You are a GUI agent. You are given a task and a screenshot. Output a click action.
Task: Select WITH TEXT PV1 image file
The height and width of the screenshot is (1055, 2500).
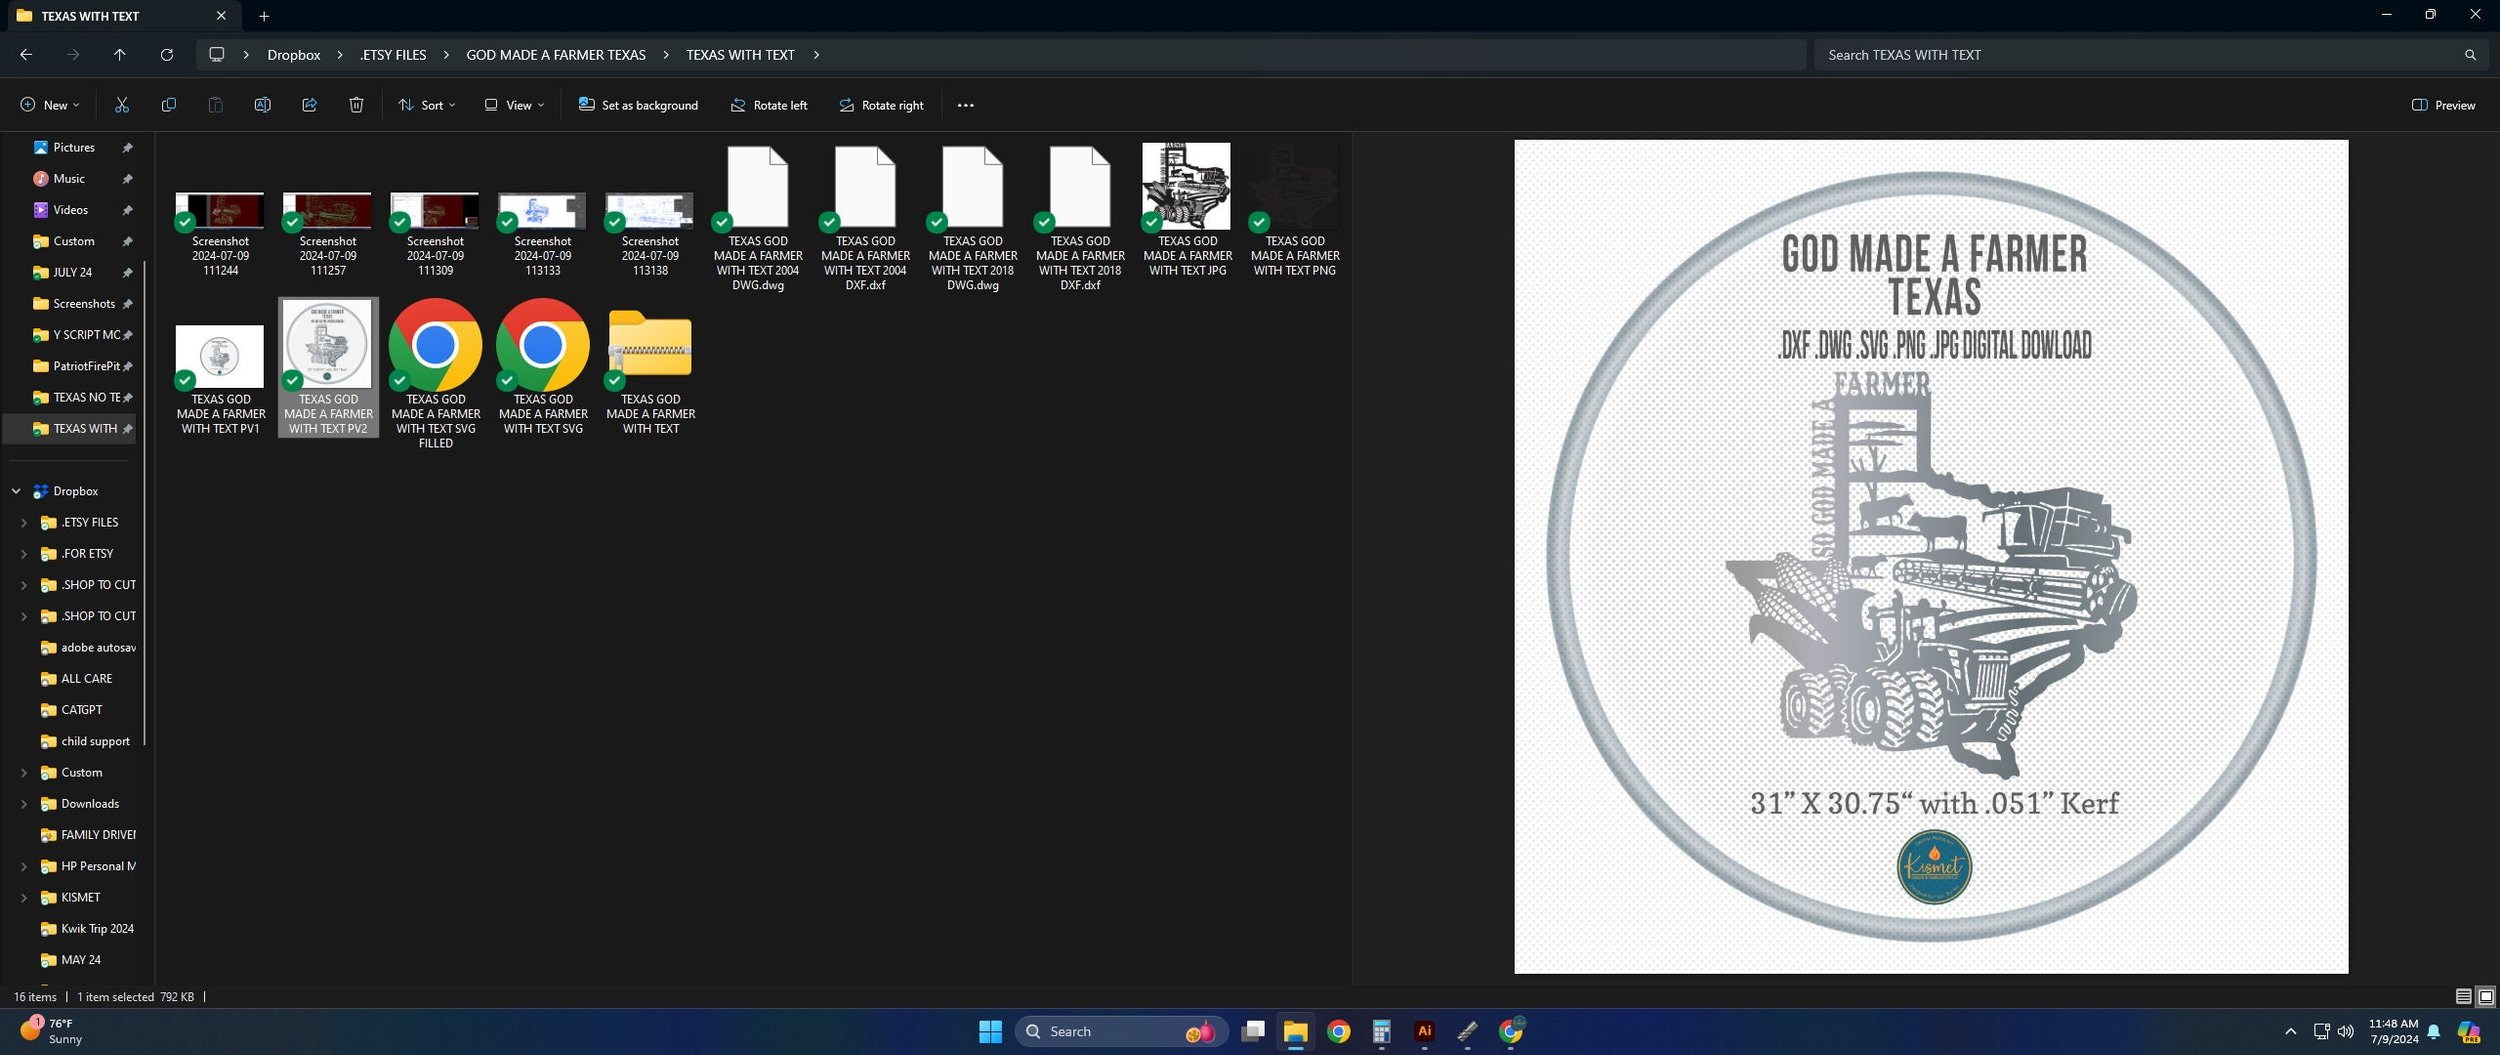point(220,379)
